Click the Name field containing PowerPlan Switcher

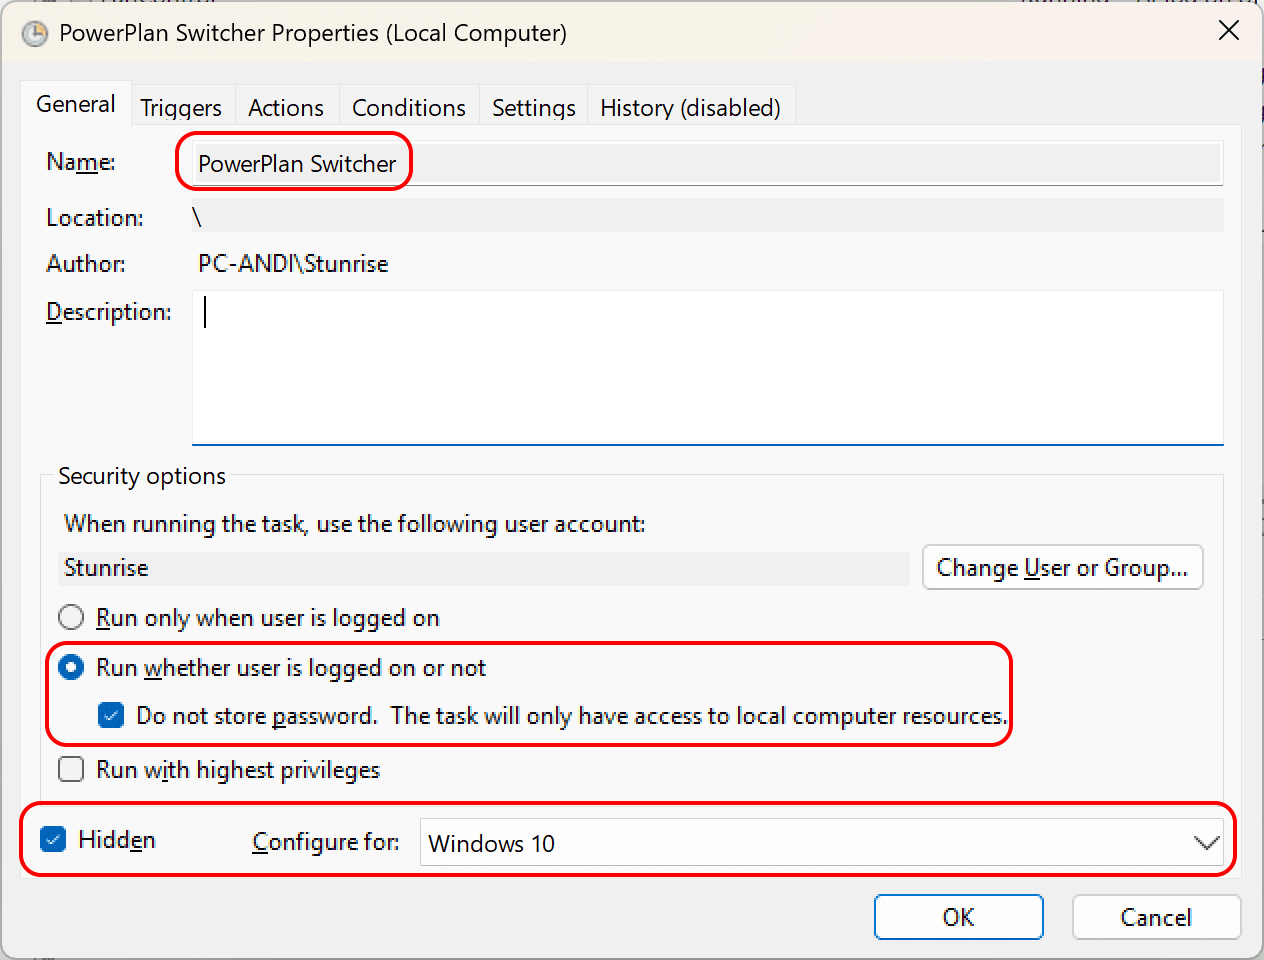[707, 164]
